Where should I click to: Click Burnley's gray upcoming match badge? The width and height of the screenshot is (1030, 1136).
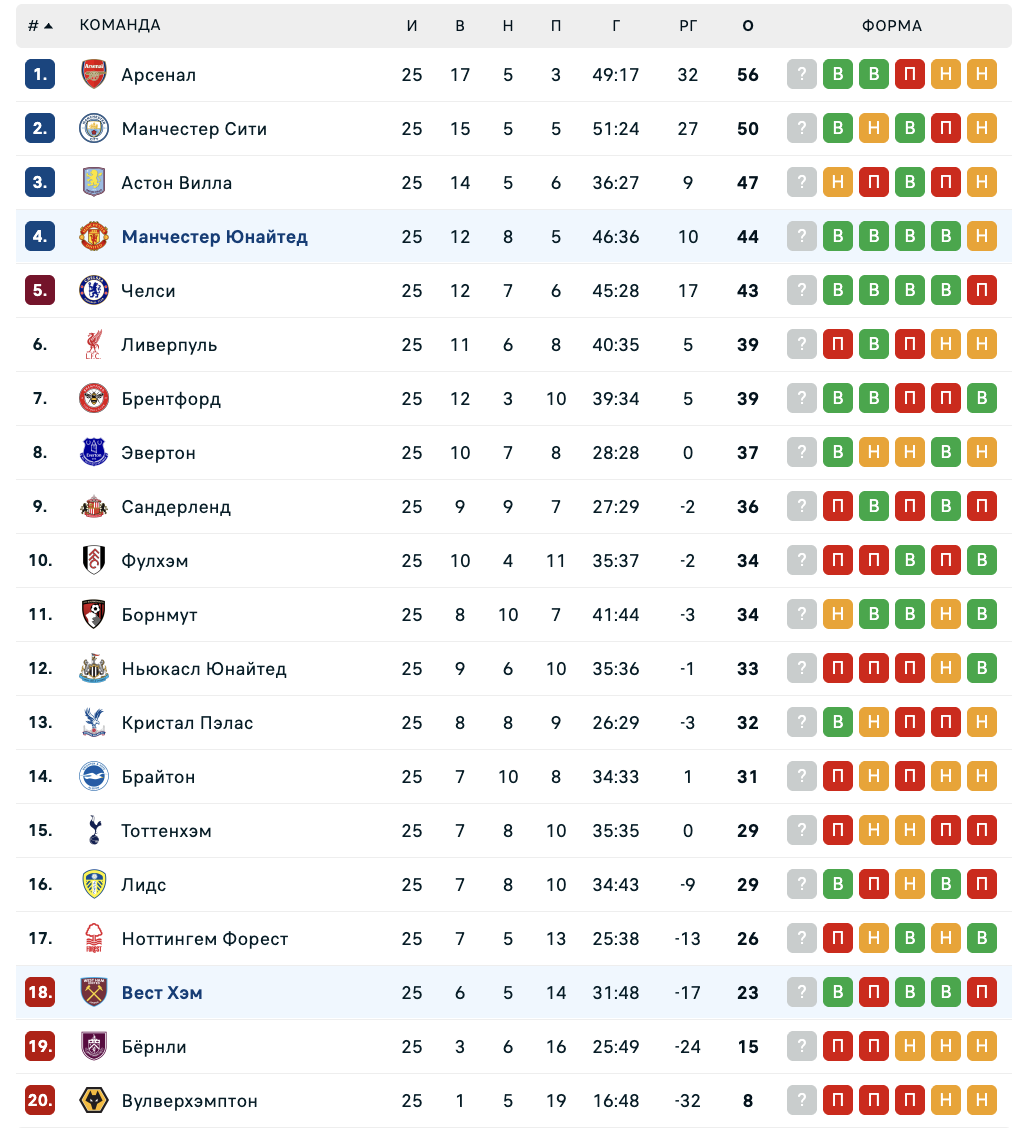click(802, 1047)
